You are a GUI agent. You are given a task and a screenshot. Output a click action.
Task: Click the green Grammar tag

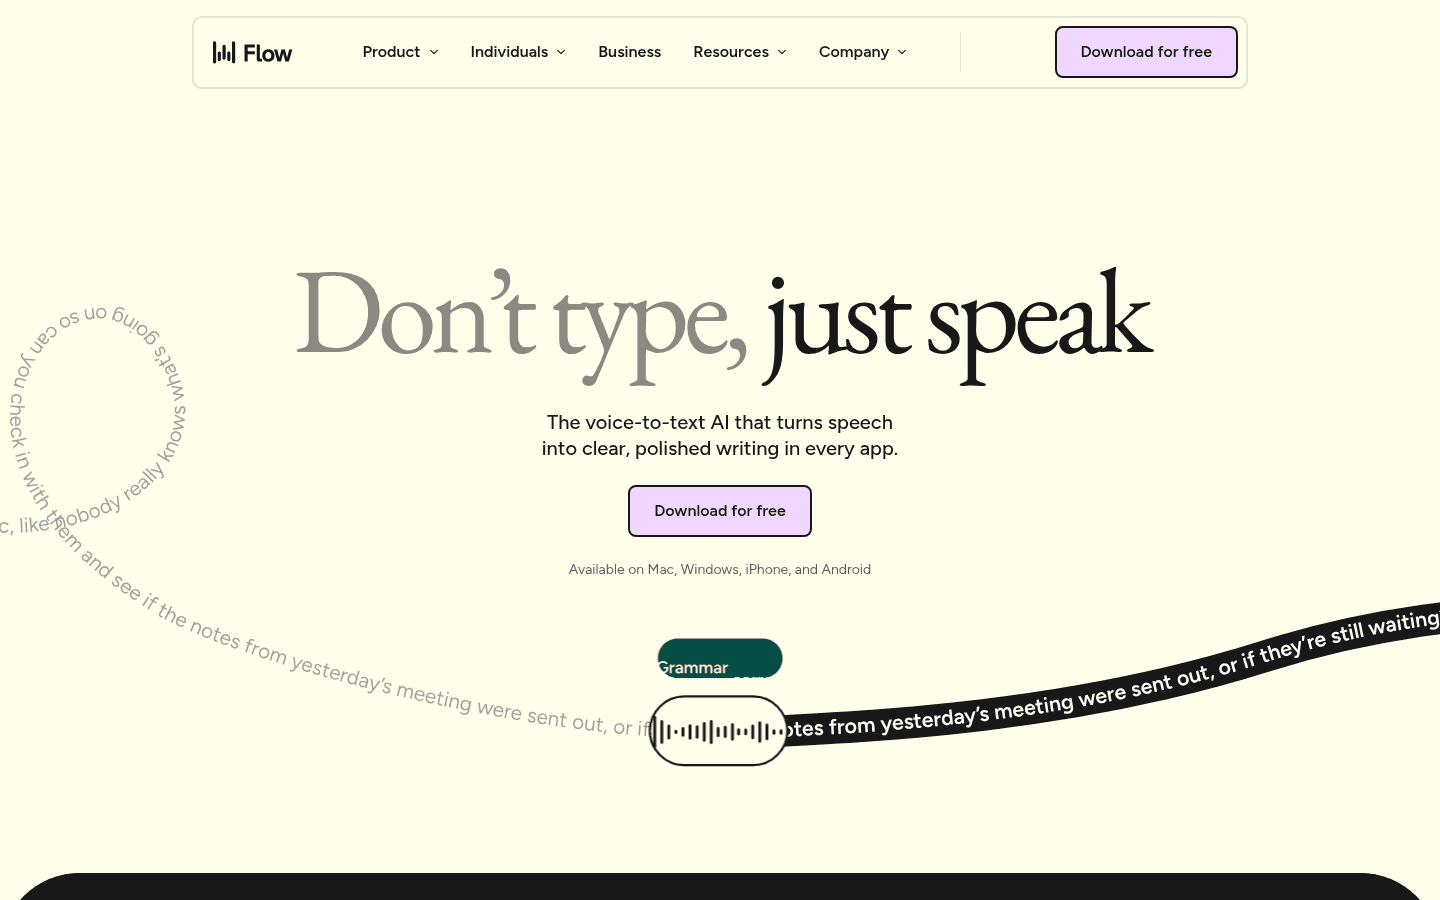(x=720, y=658)
